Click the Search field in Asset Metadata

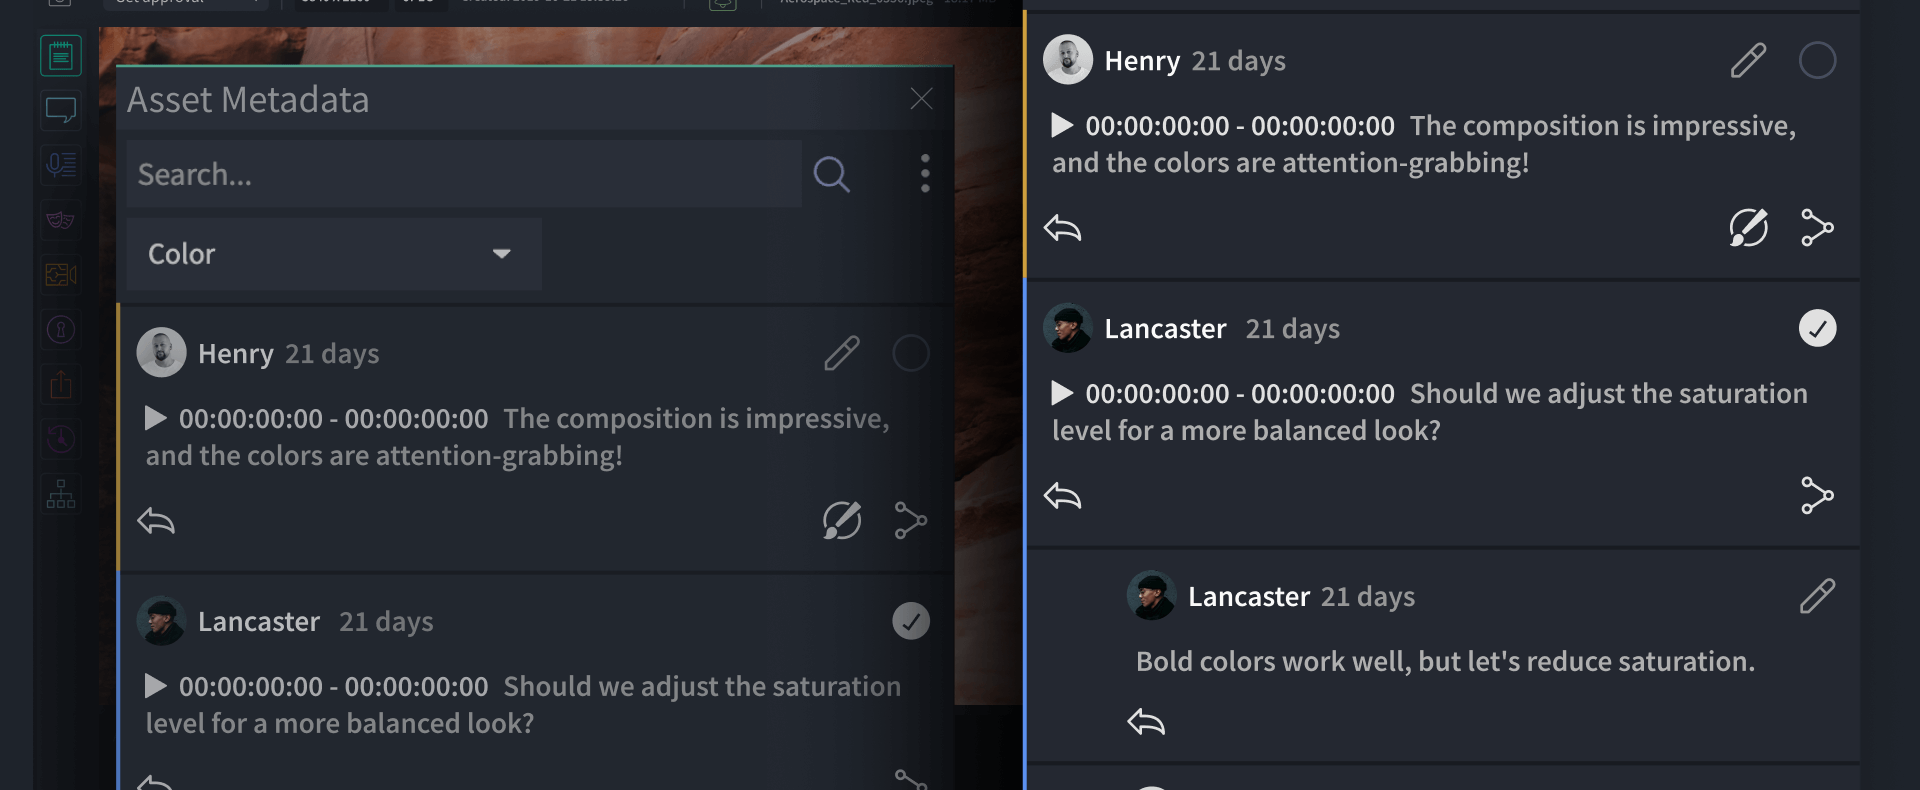[464, 175]
